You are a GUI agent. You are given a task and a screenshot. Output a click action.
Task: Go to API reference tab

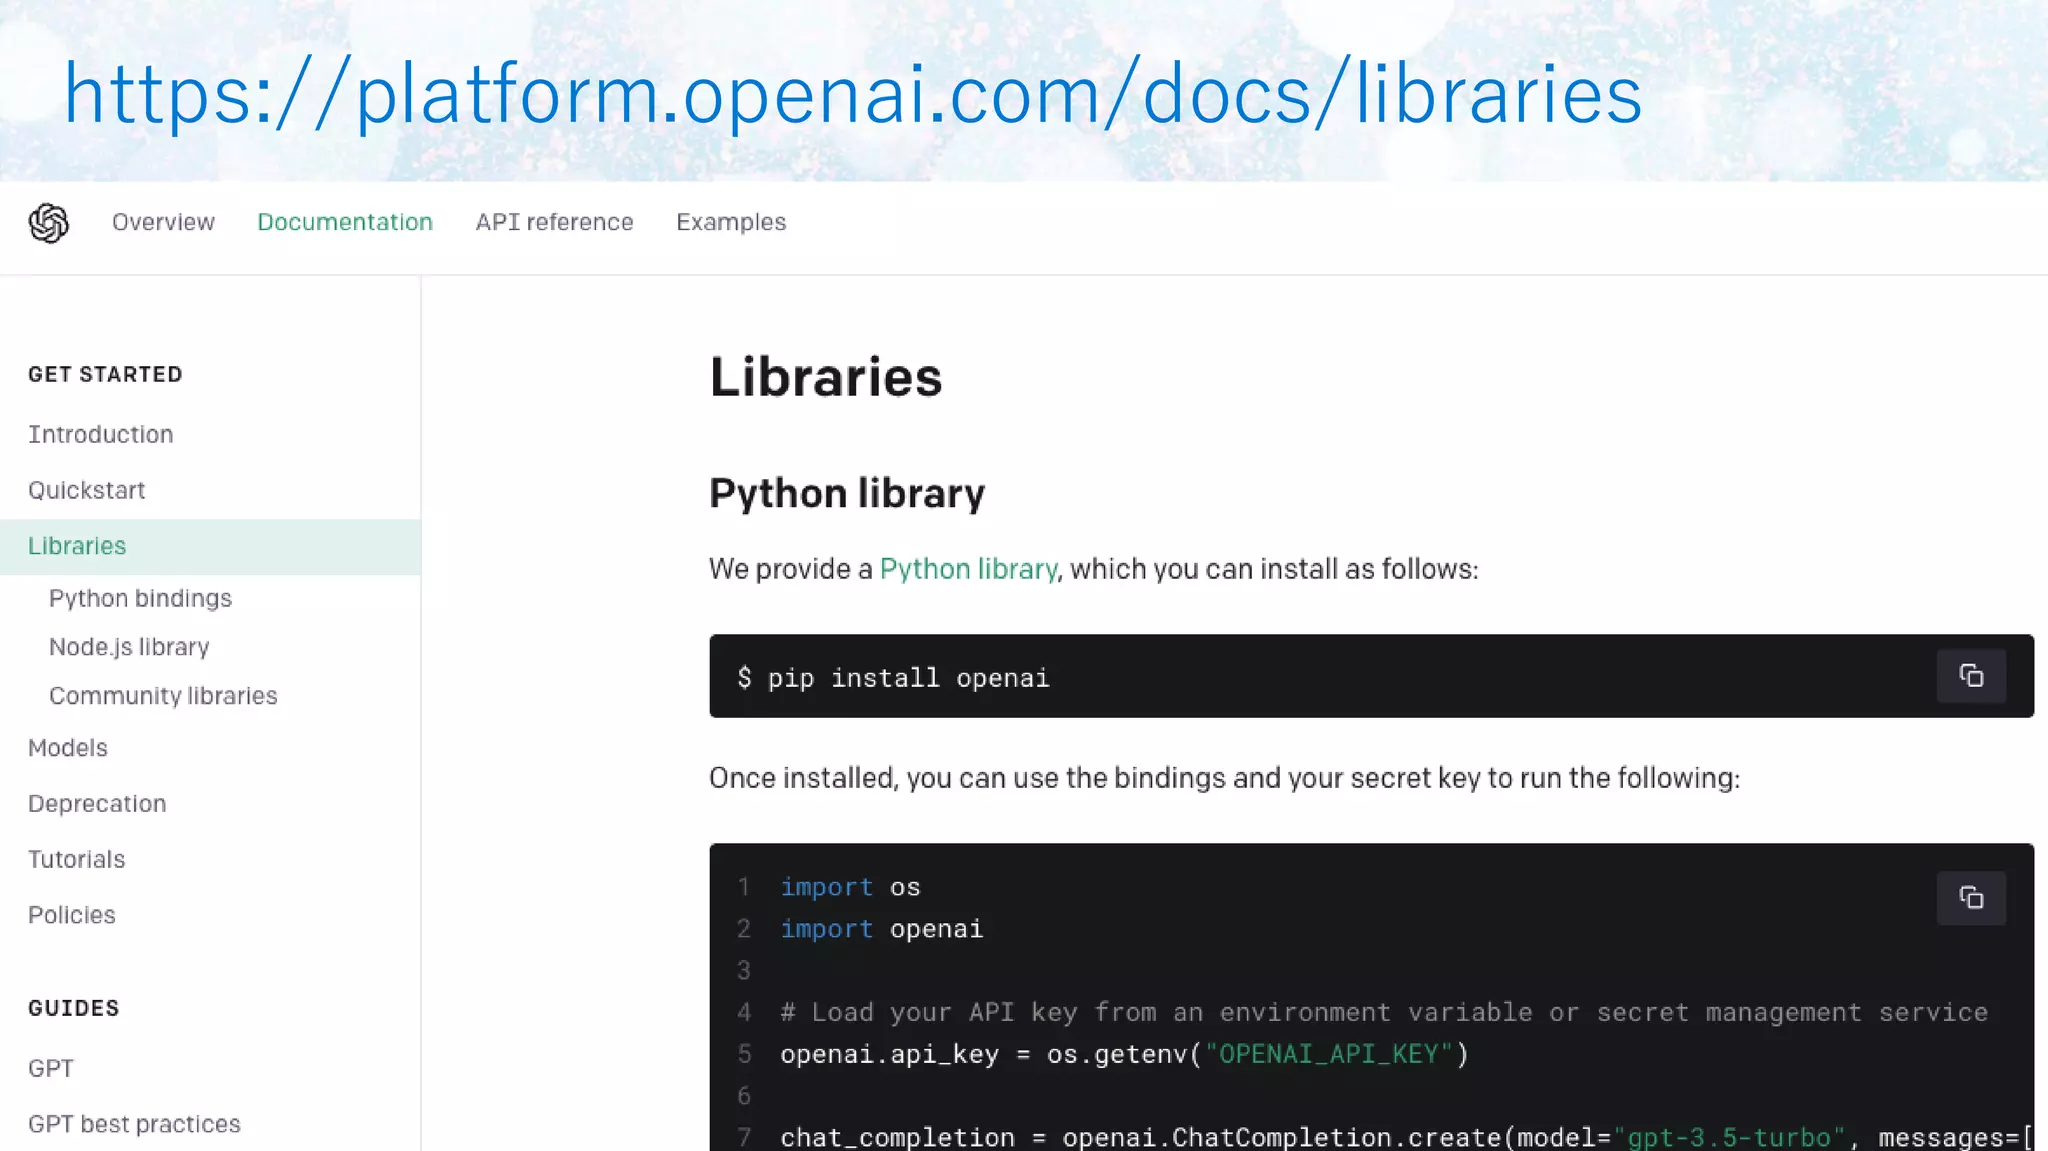coord(554,222)
